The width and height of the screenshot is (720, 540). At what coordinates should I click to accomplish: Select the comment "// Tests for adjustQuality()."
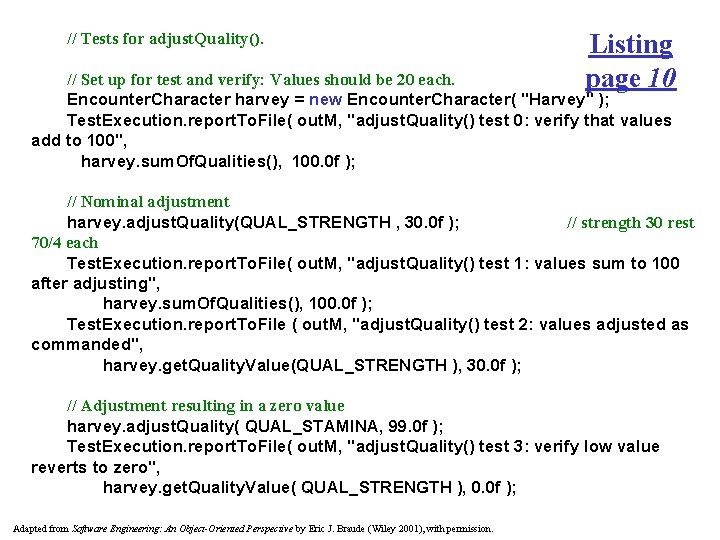pyautogui.click(x=165, y=39)
